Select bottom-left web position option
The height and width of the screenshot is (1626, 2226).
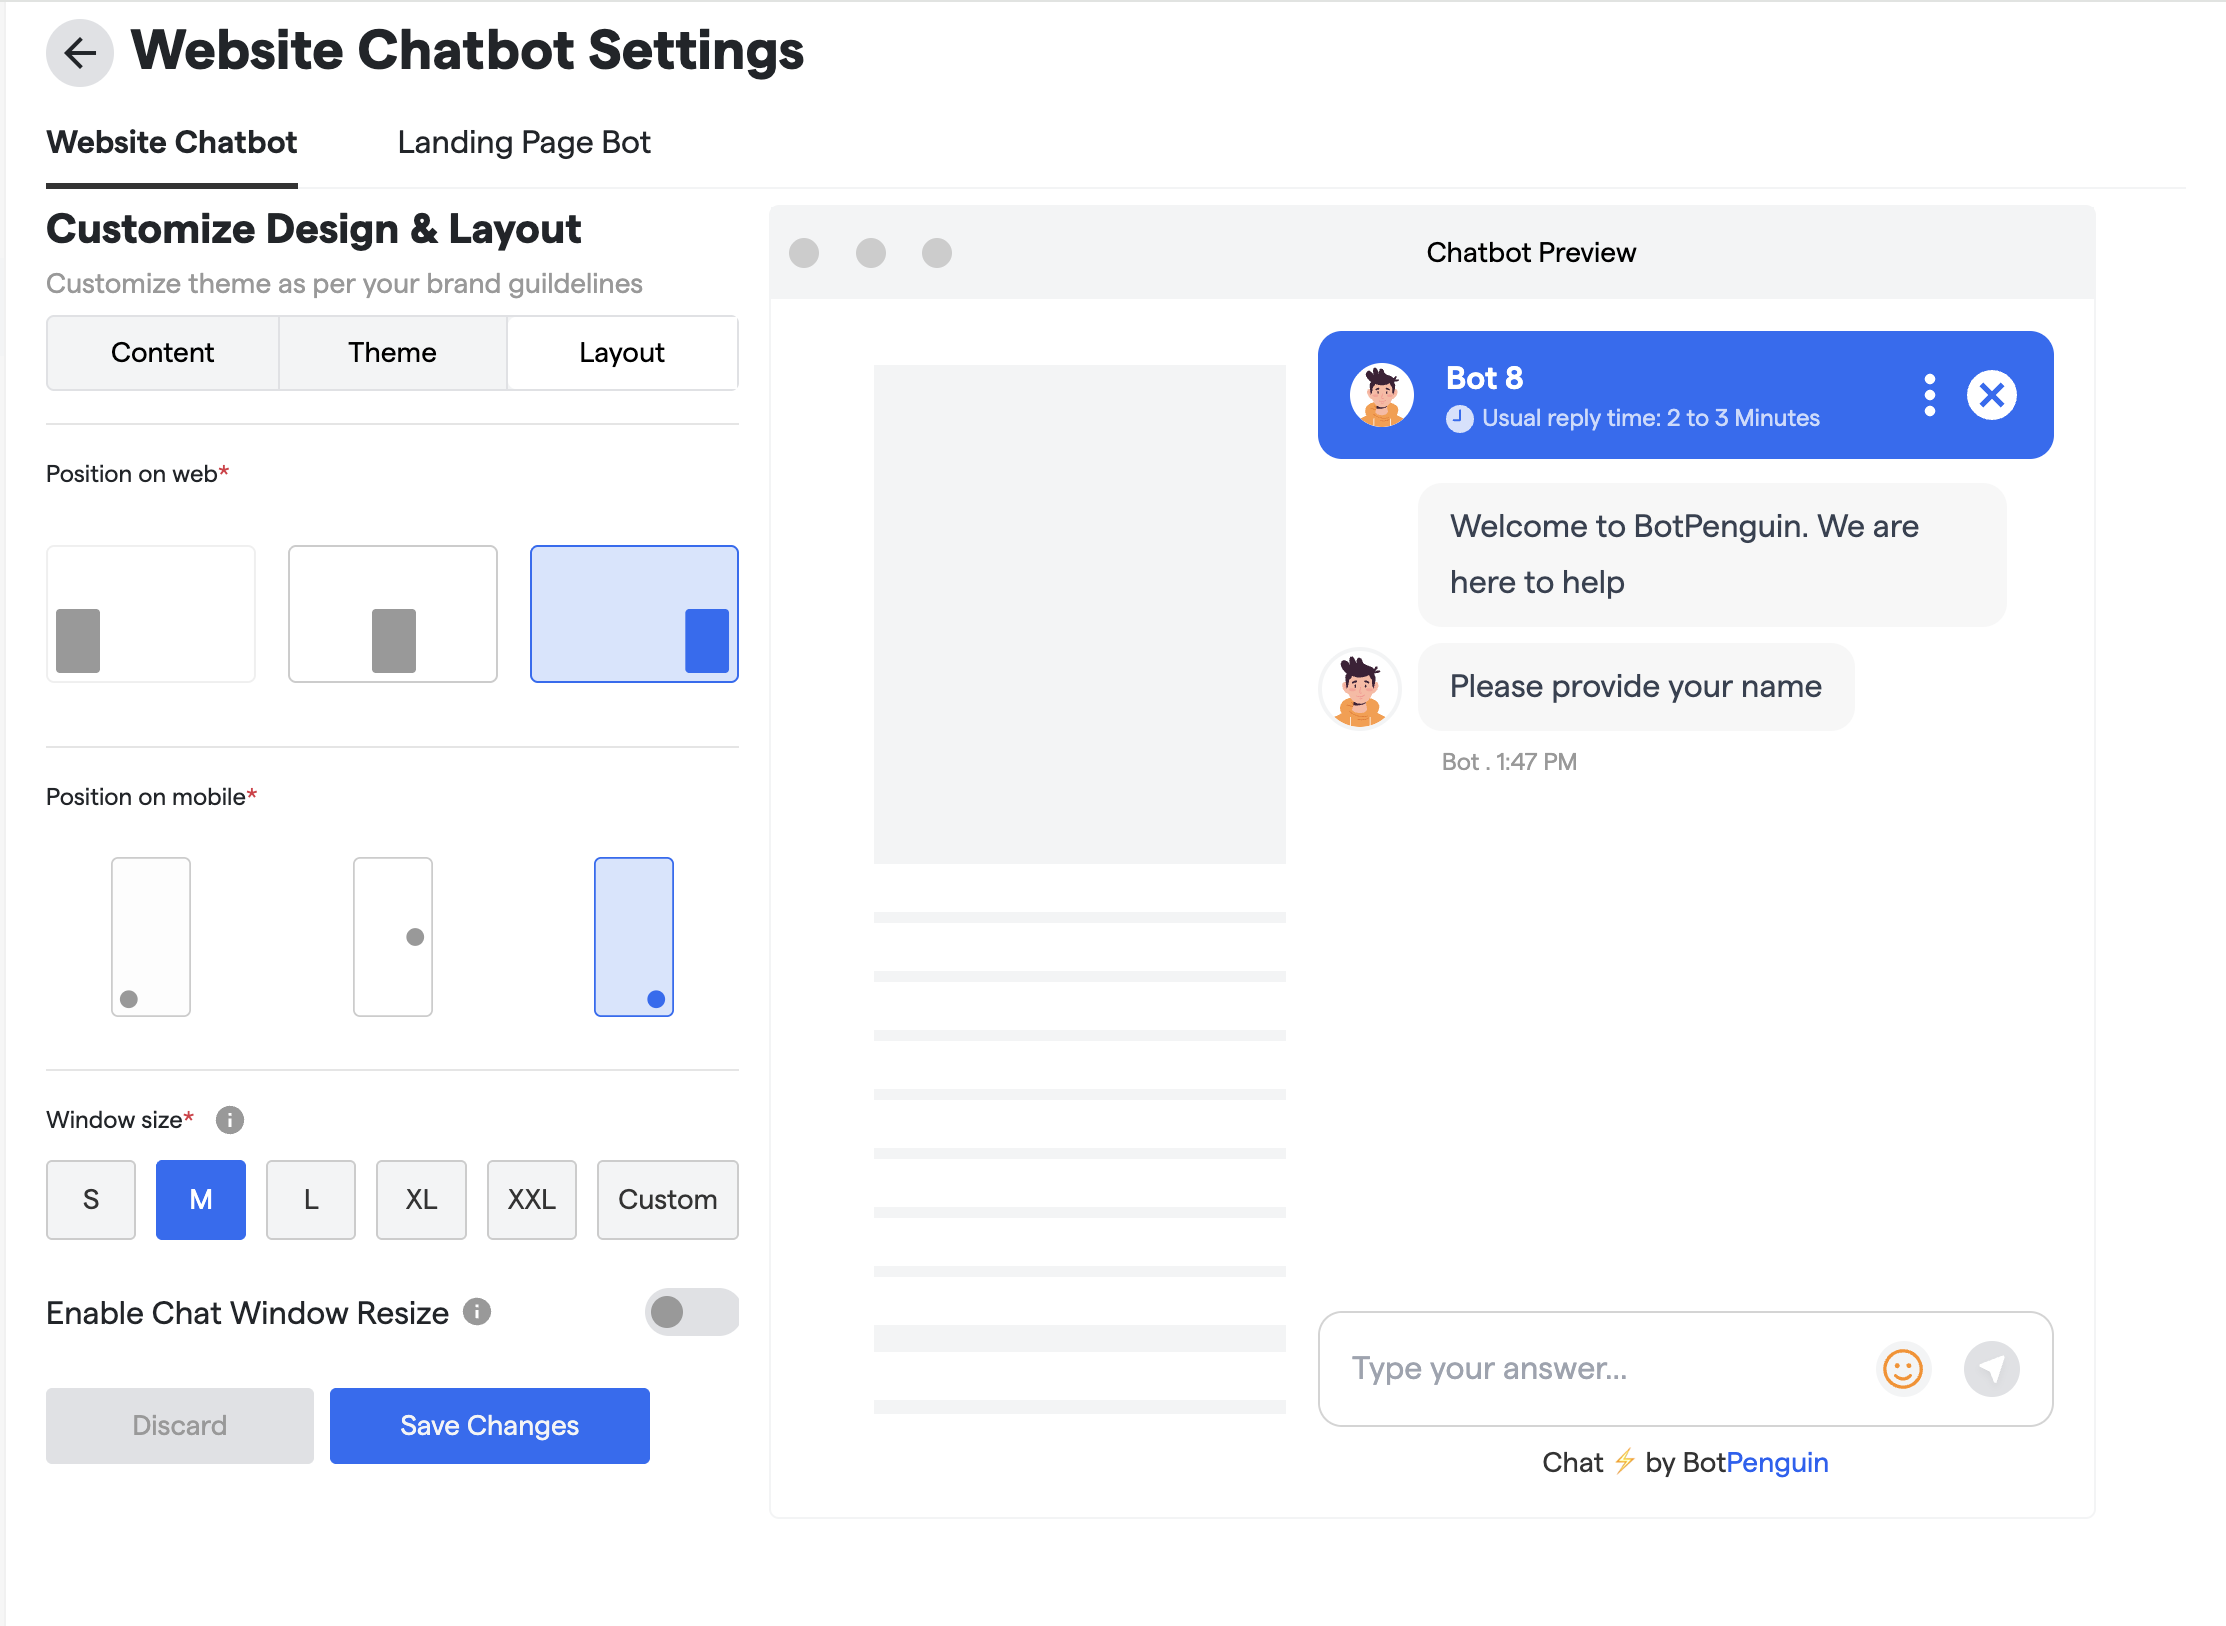coord(151,614)
